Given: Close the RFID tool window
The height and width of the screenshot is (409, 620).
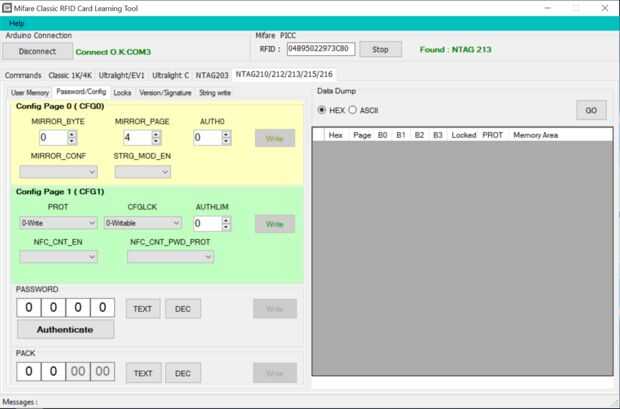Looking at the screenshot, I should [x=605, y=8].
